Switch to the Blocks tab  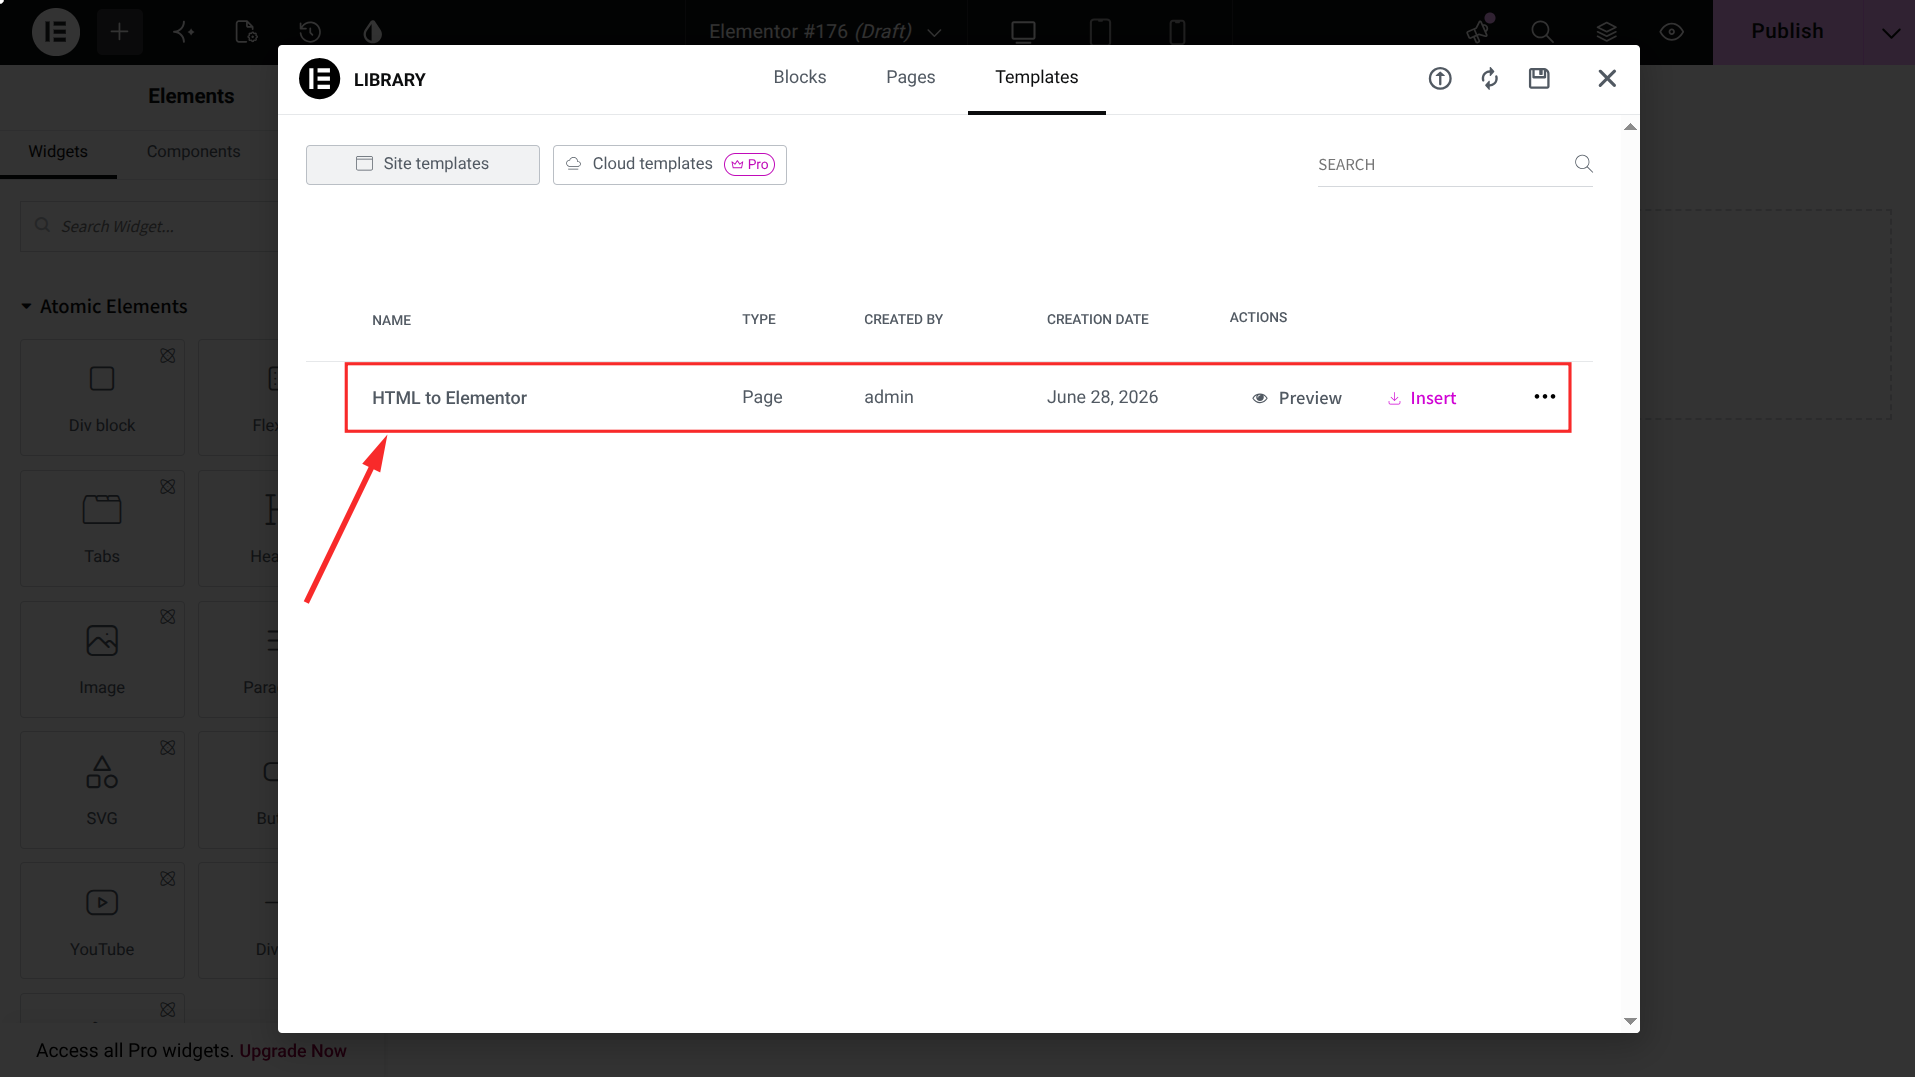click(800, 77)
